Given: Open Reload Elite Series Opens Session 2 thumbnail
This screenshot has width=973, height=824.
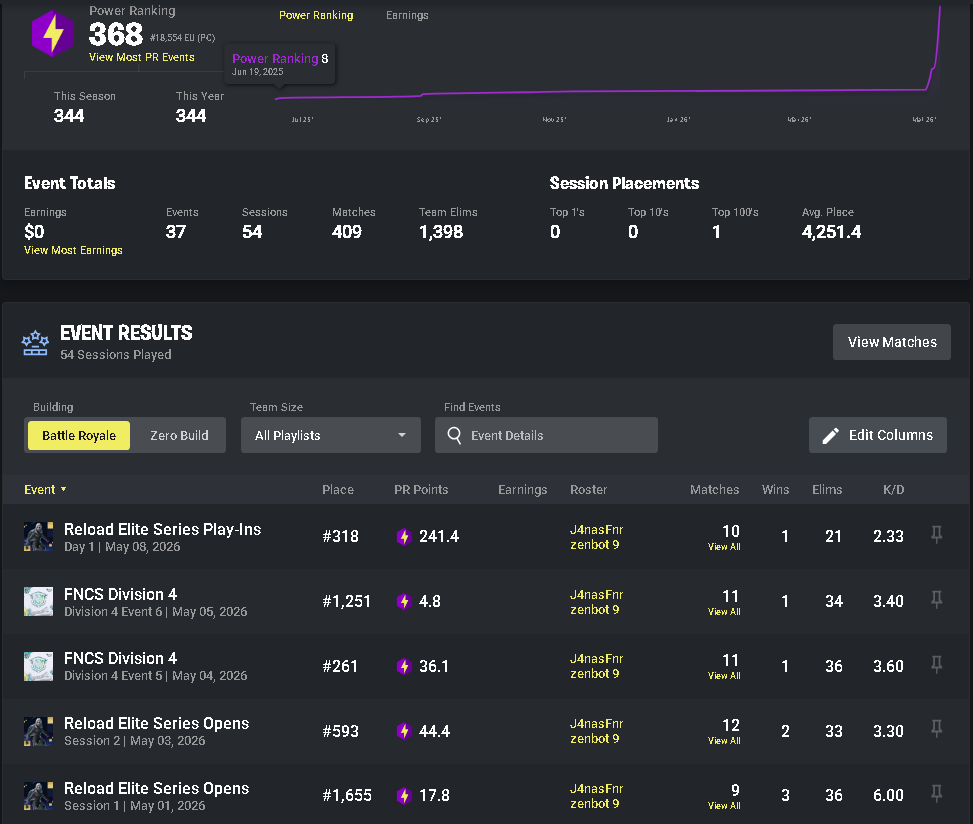Looking at the screenshot, I should click(38, 731).
